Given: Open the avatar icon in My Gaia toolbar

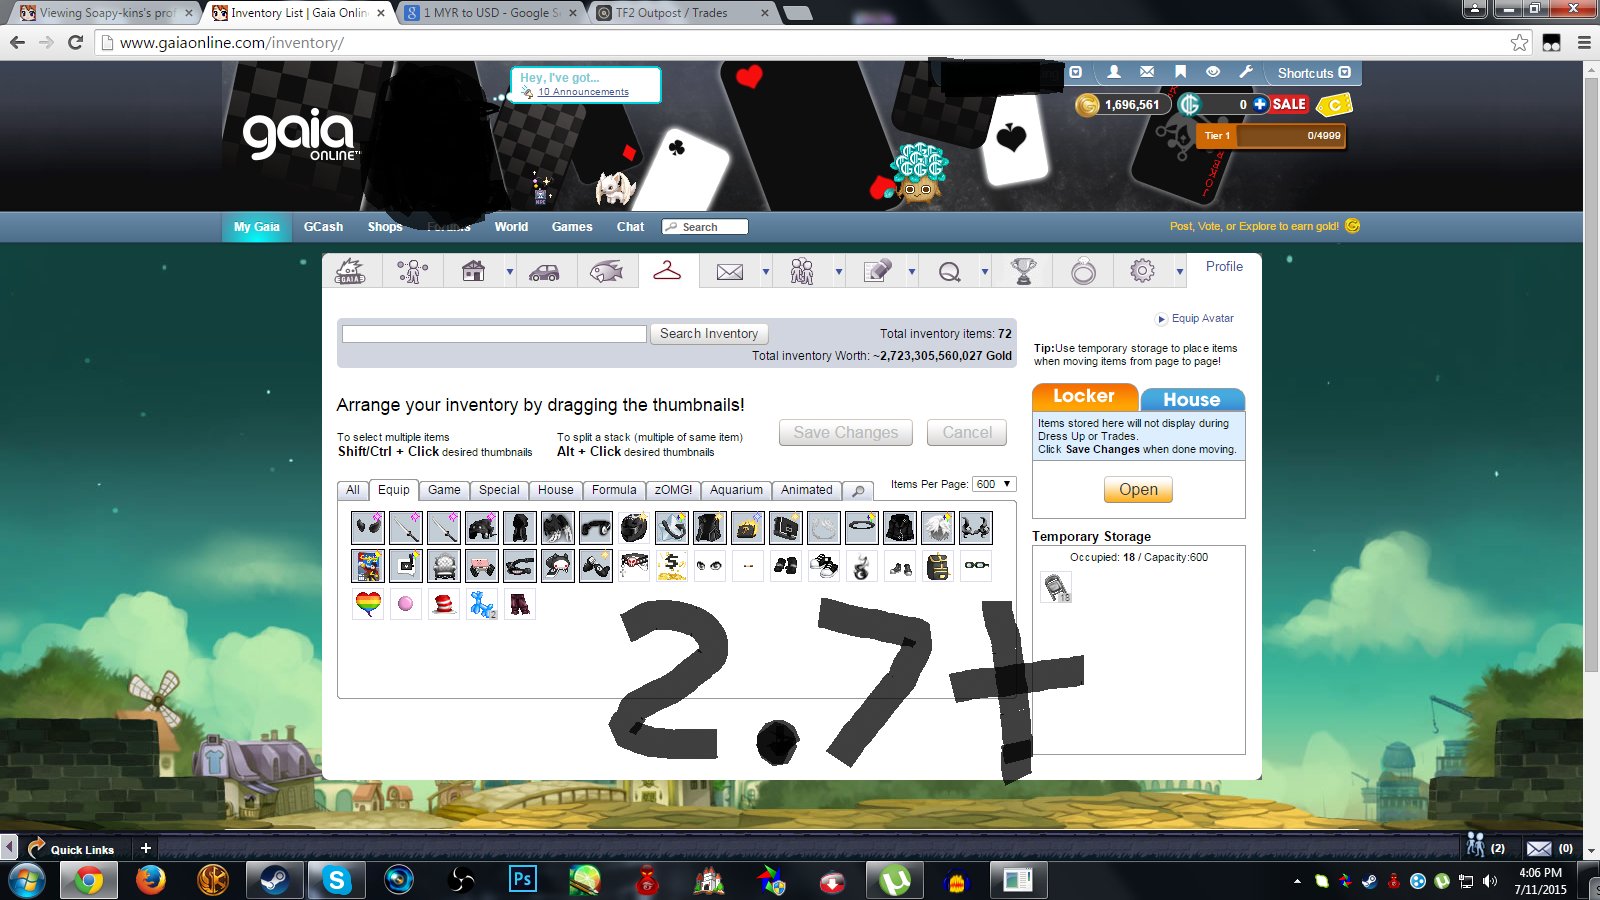Looking at the screenshot, I should [x=412, y=271].
